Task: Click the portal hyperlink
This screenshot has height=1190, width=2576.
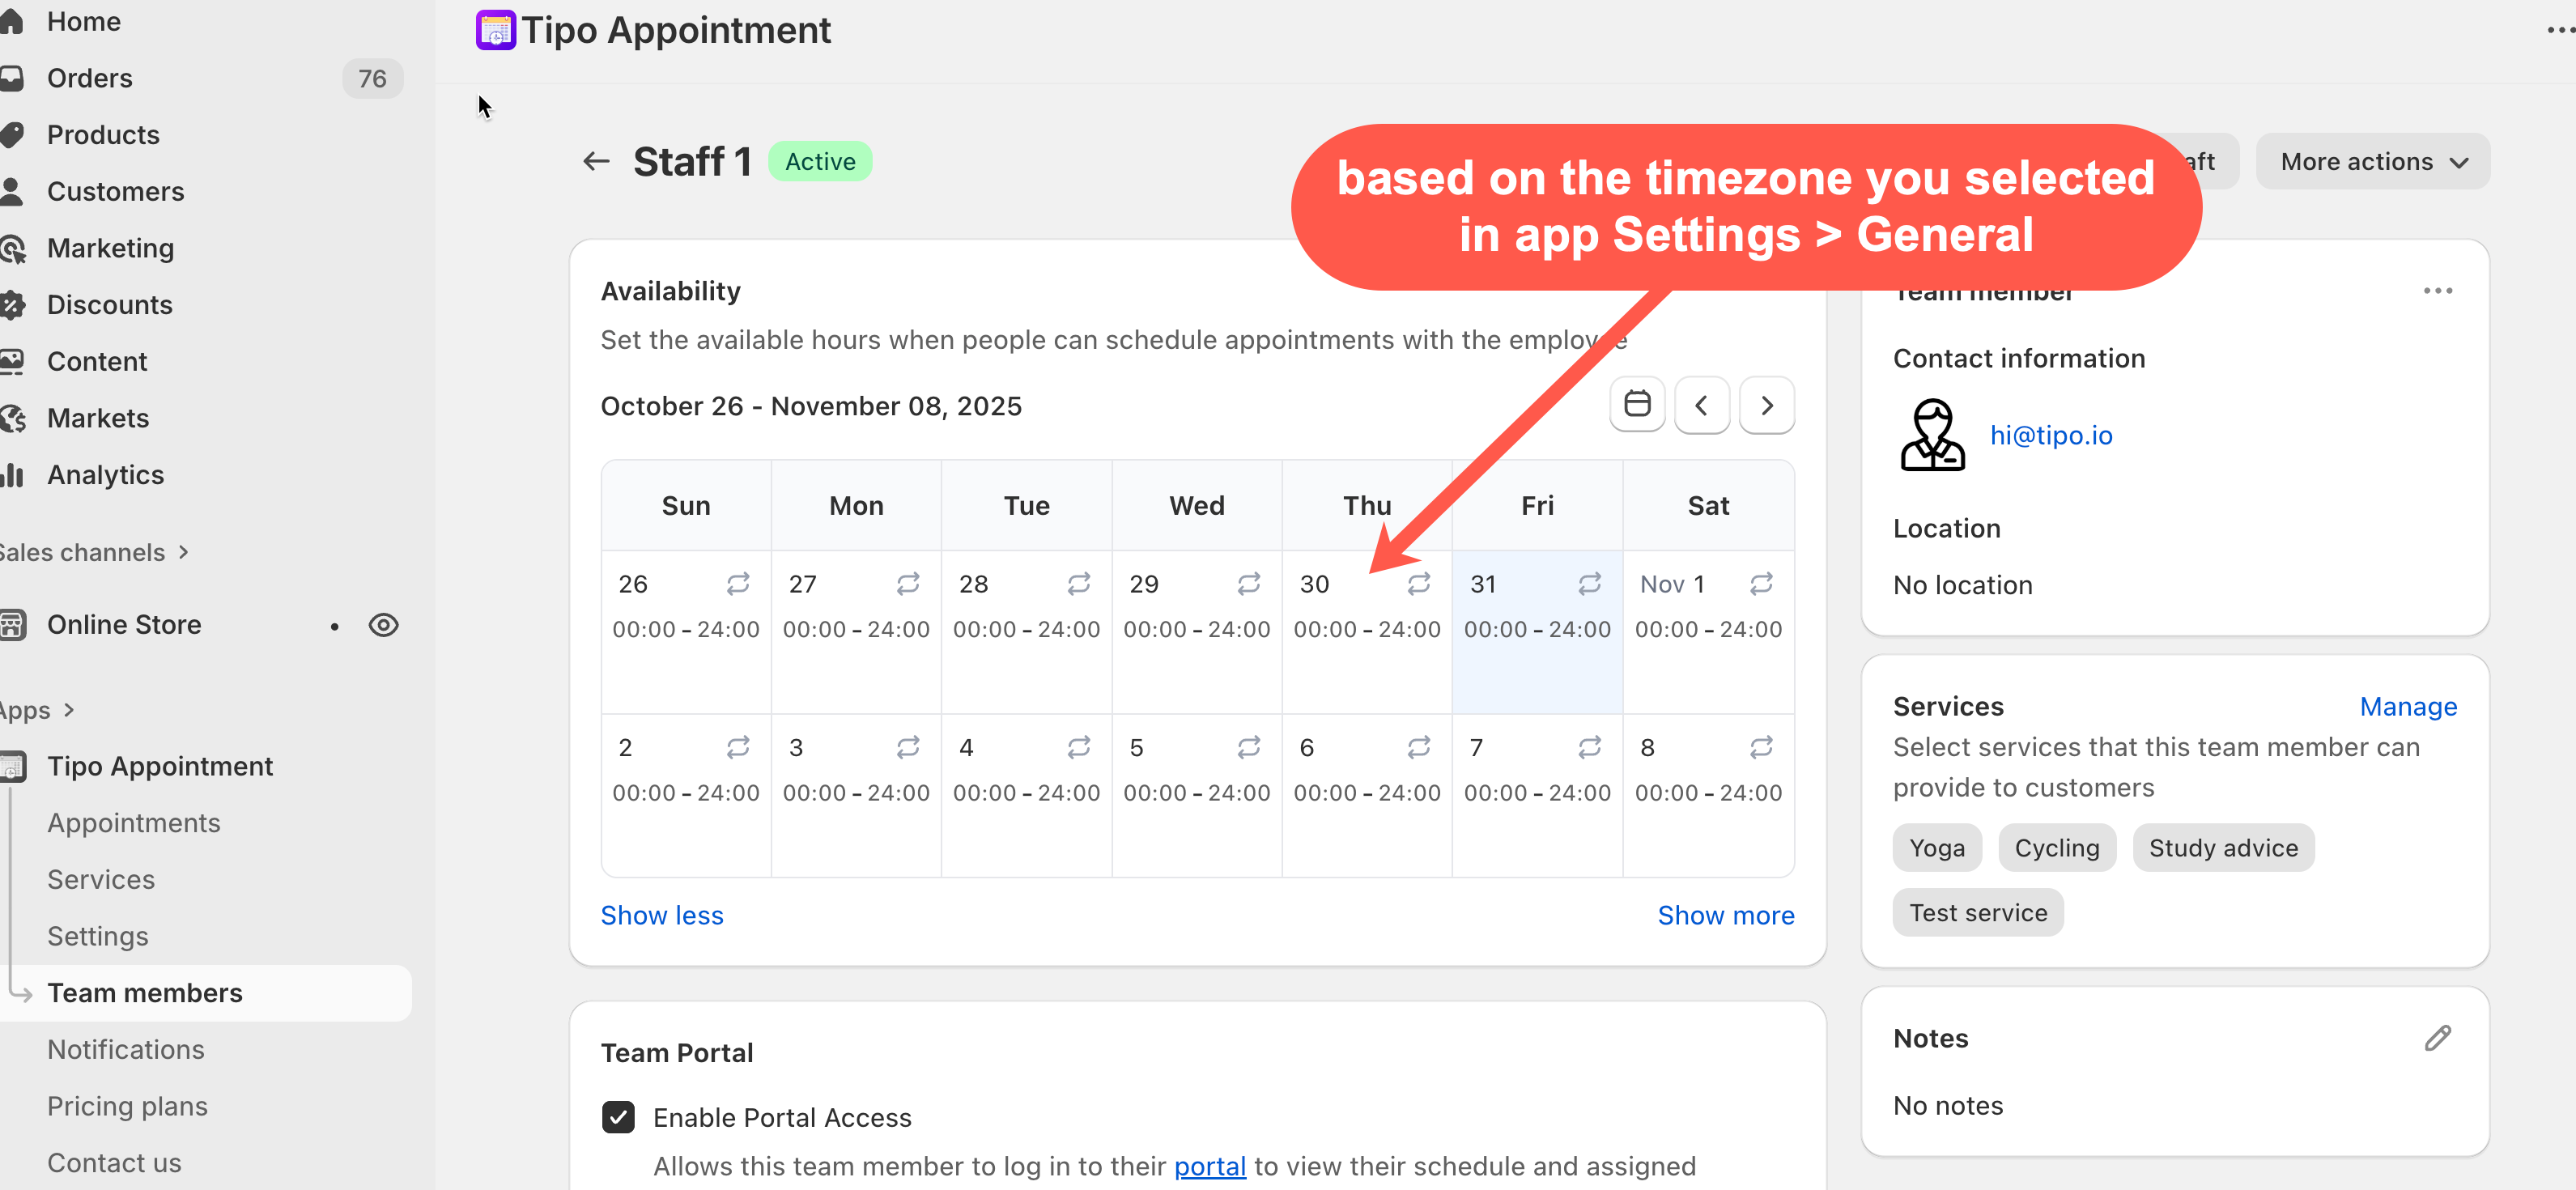Action: coord(1209,1166)
